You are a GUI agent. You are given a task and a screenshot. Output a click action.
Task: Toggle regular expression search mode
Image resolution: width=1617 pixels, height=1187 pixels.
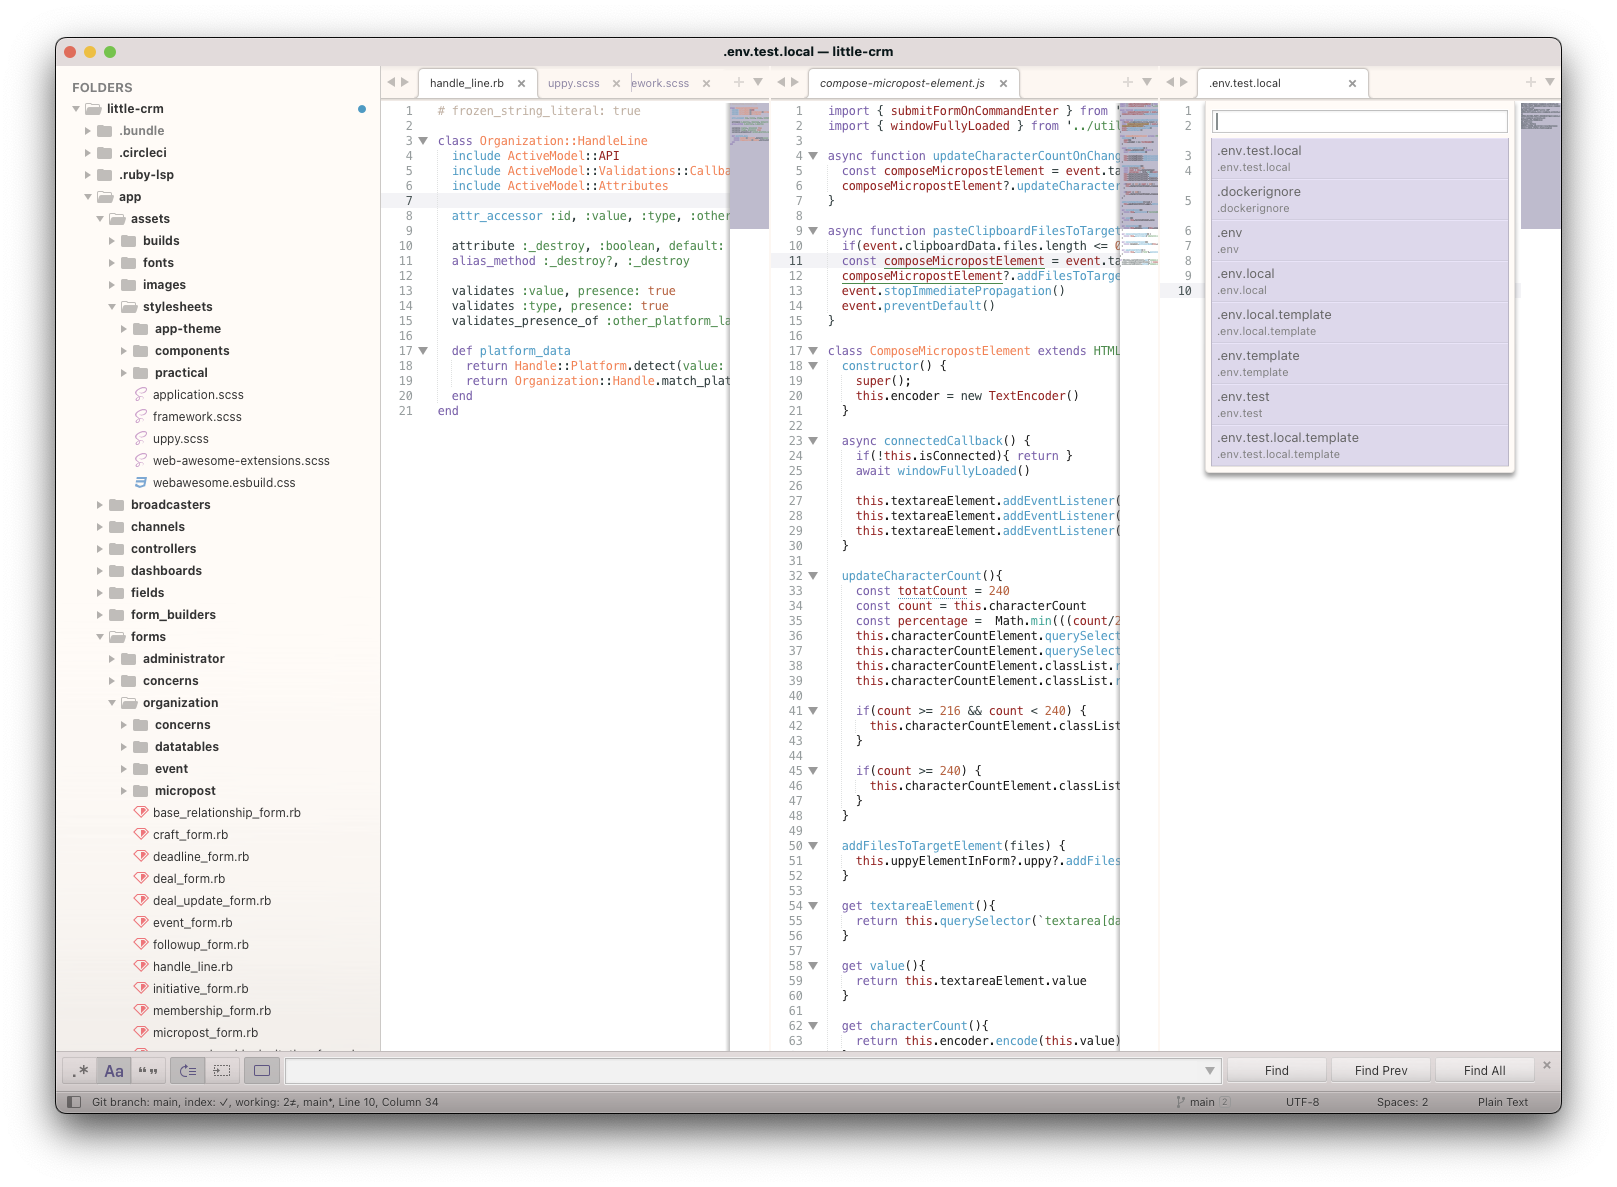click(81, 1071)
